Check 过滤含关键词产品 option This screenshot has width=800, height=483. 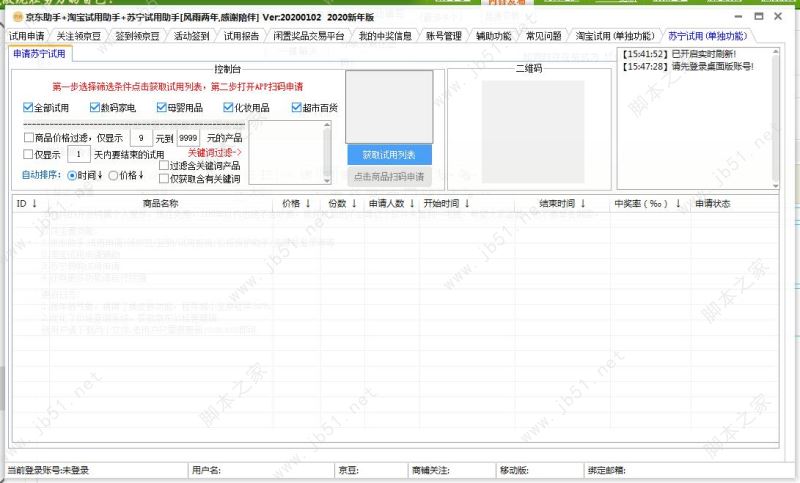[164, 165]
